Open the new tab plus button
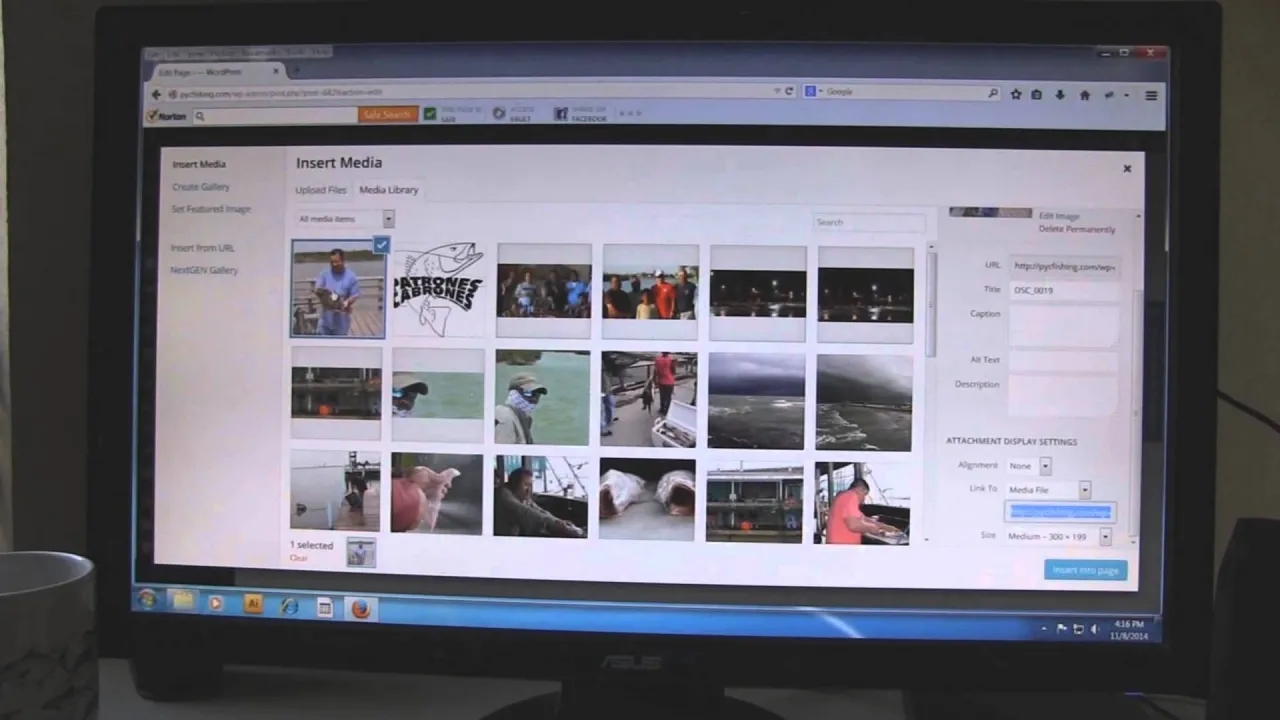Screen dimensions: 1280x720 296,71
